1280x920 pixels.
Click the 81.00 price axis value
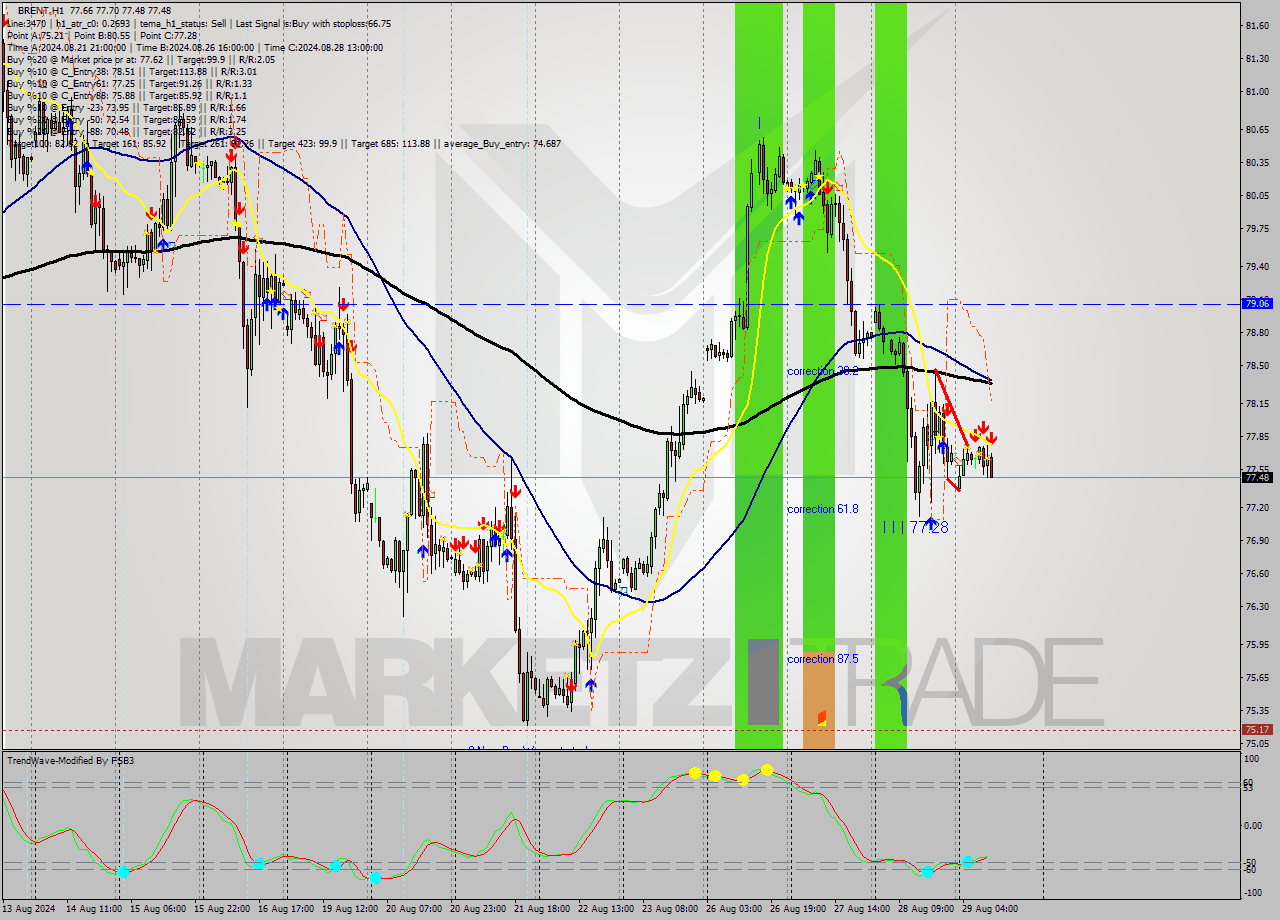pos(1256,92)
